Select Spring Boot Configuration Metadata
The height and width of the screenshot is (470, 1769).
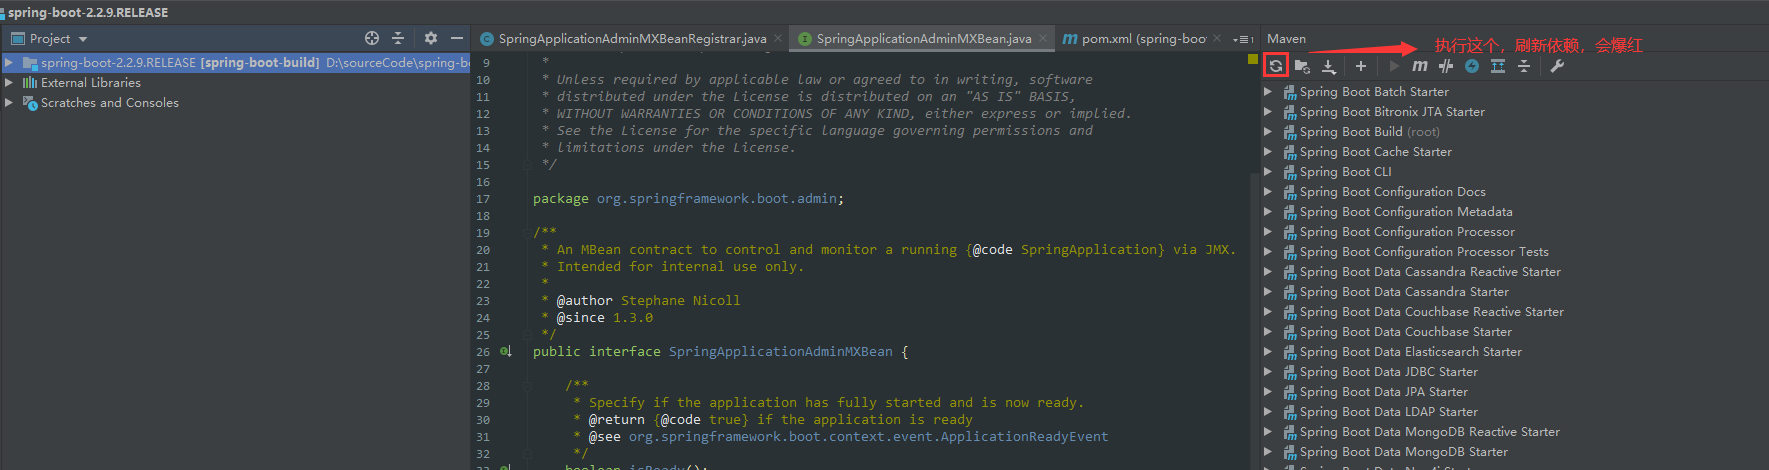tap(1406, 212)
